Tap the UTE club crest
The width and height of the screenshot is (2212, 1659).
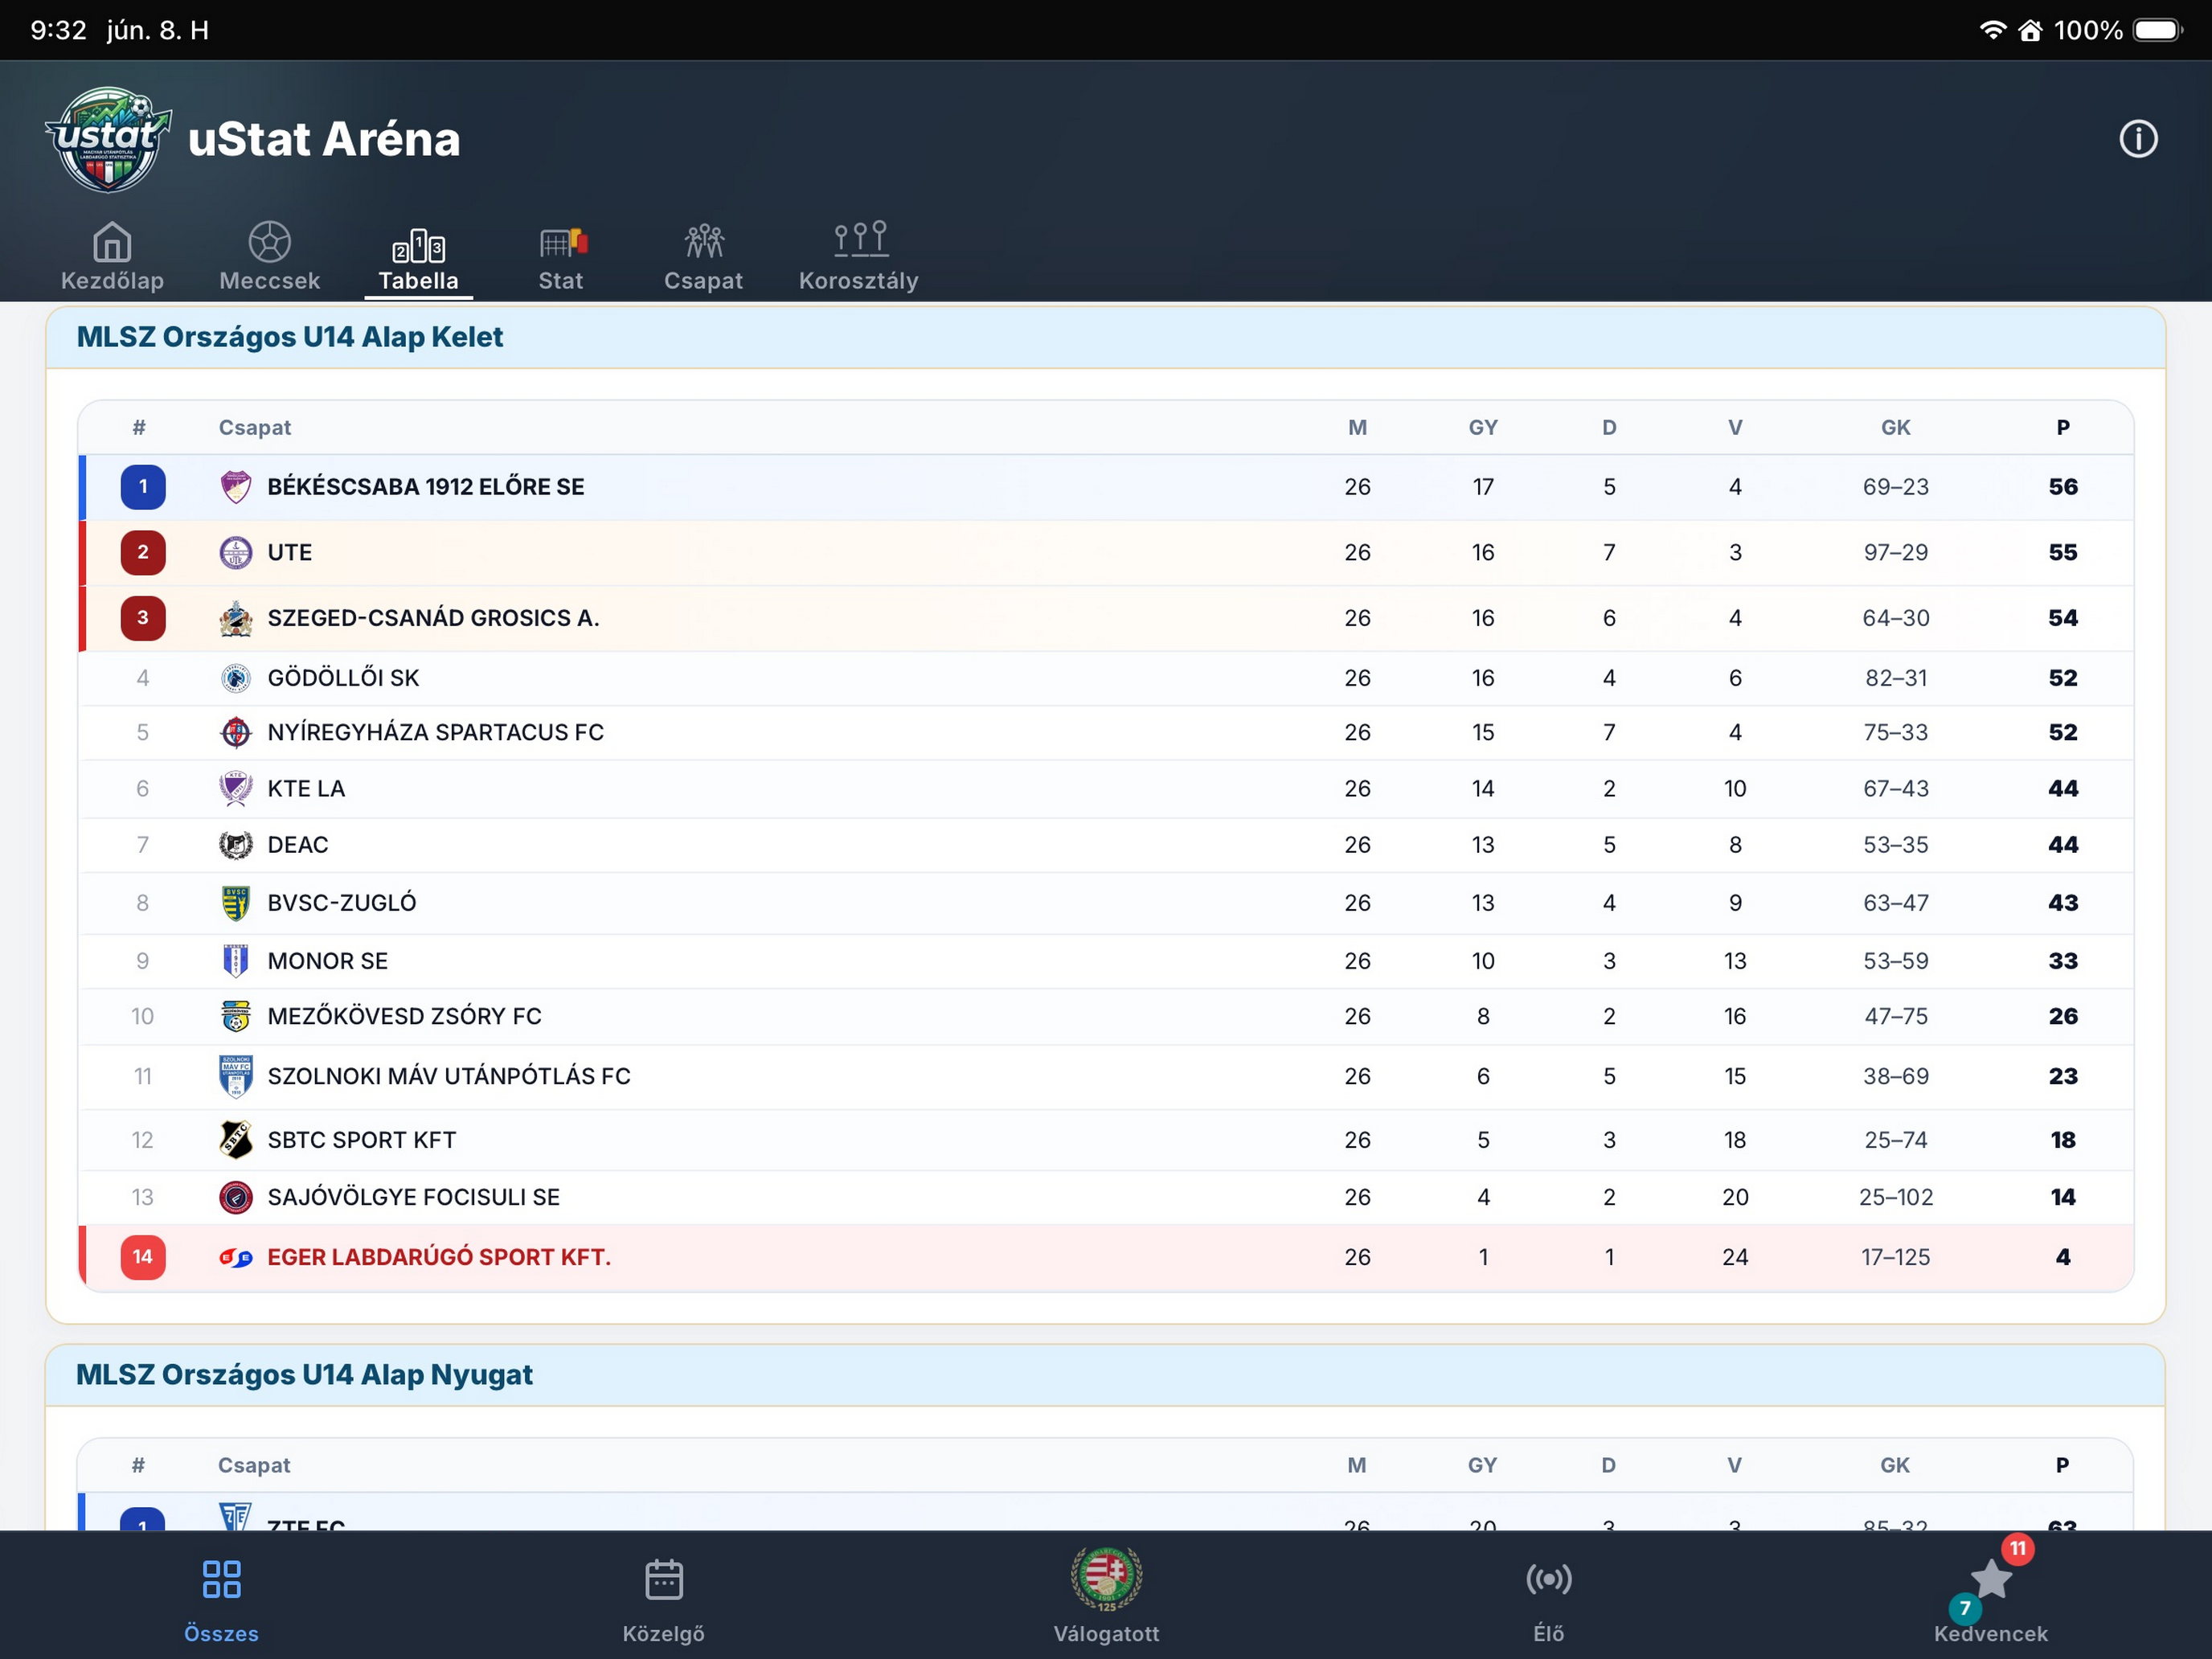pyautogui.click(x=236, y=552)
